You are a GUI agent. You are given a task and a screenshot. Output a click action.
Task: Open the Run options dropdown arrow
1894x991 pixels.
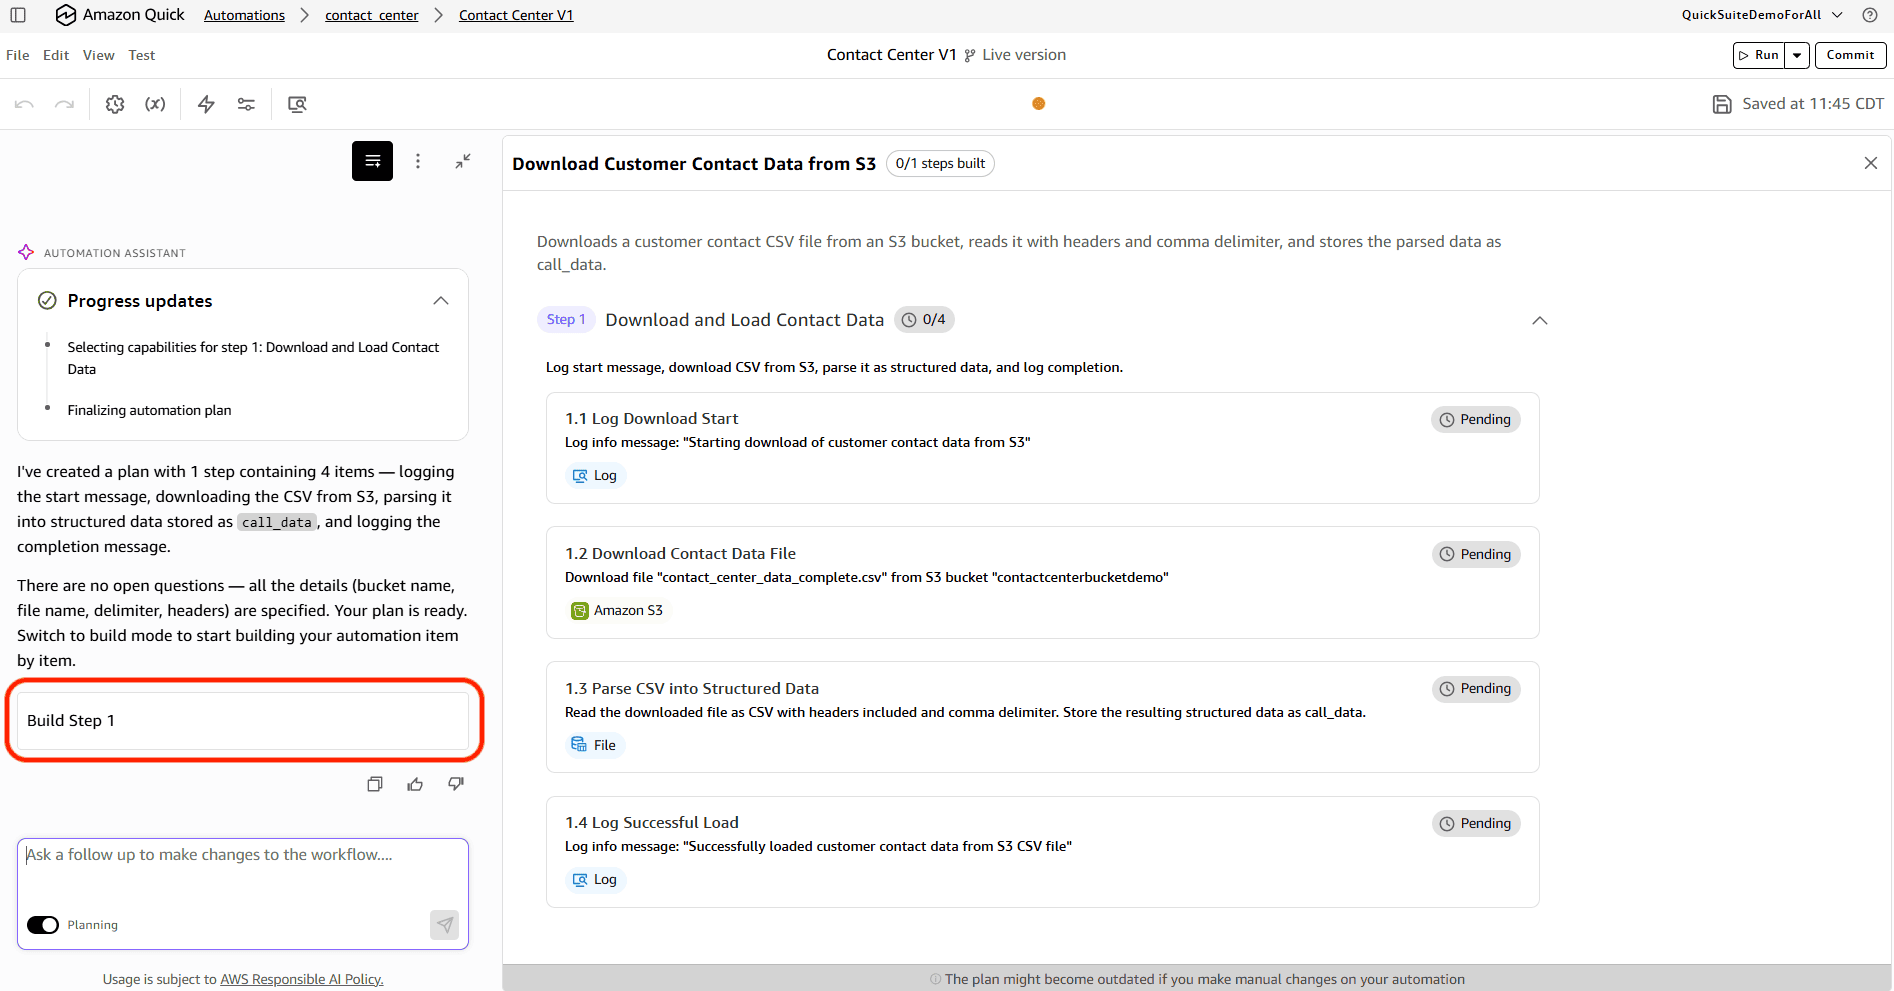(x=1797, y=55)
